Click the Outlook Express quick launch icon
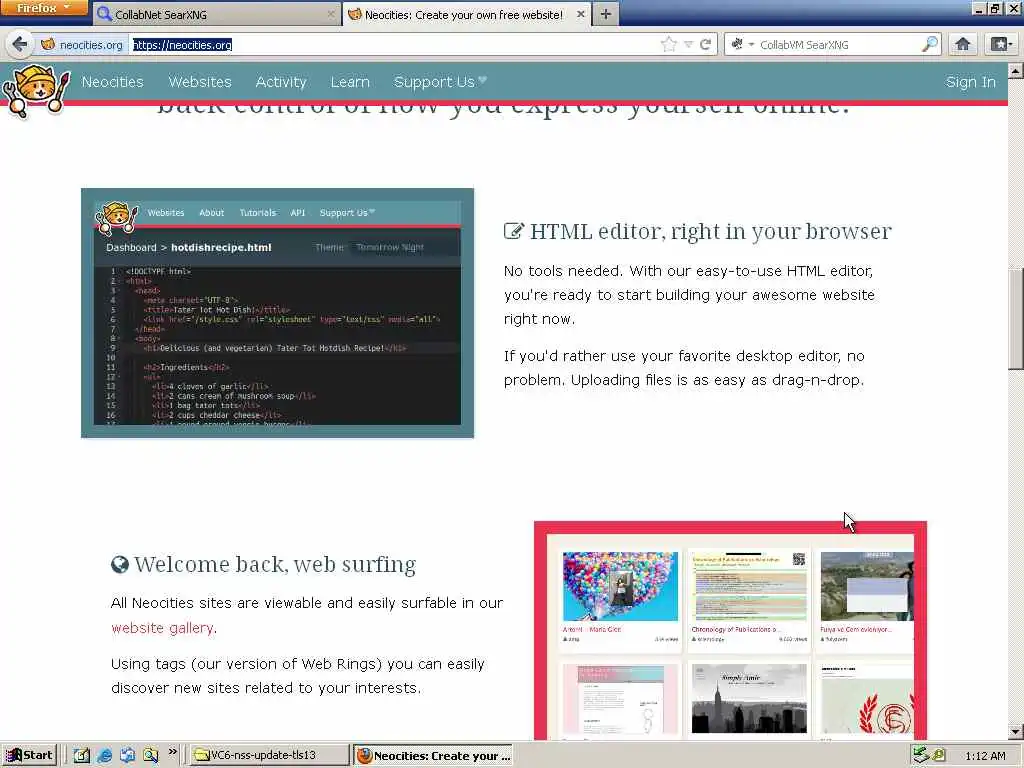The image size is (1024, 768). click(x=127, y=756)
